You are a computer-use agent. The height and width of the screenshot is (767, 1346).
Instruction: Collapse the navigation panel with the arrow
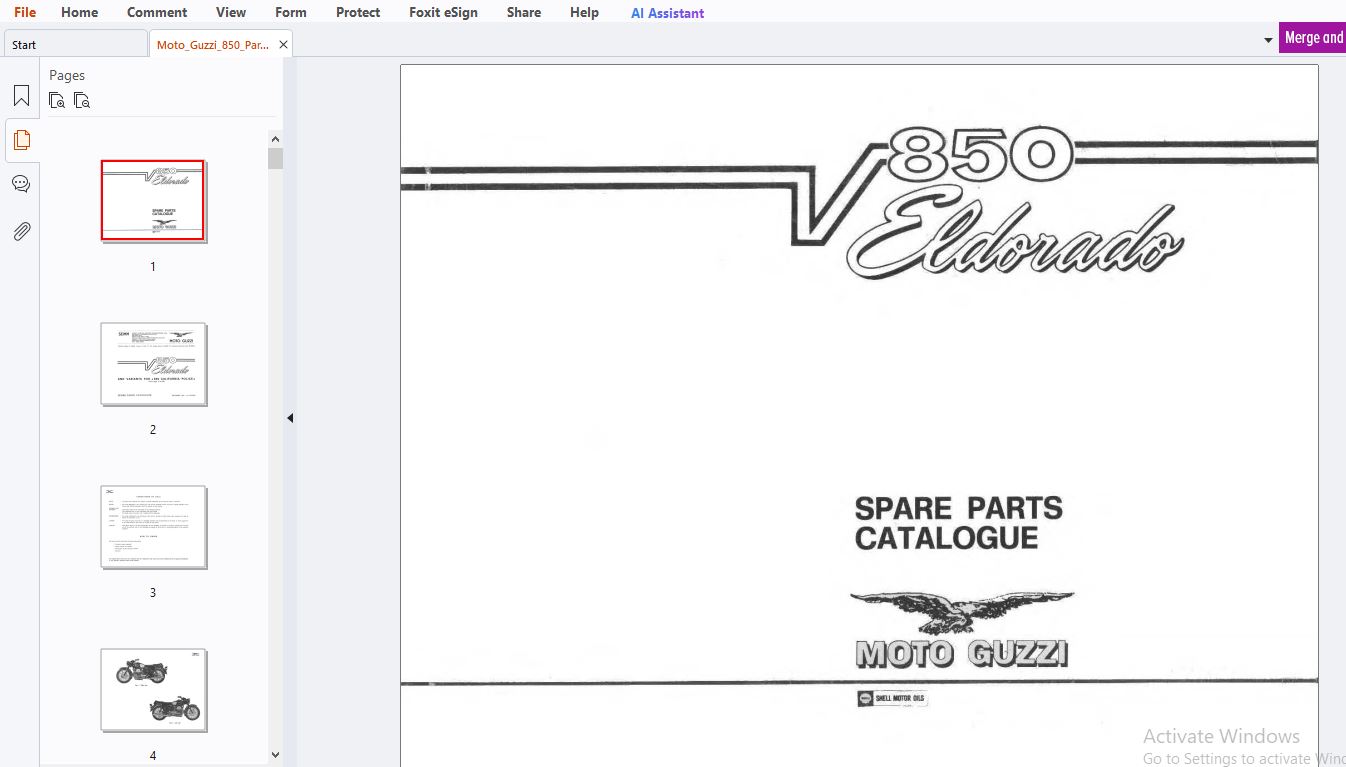tap(290, 418)
